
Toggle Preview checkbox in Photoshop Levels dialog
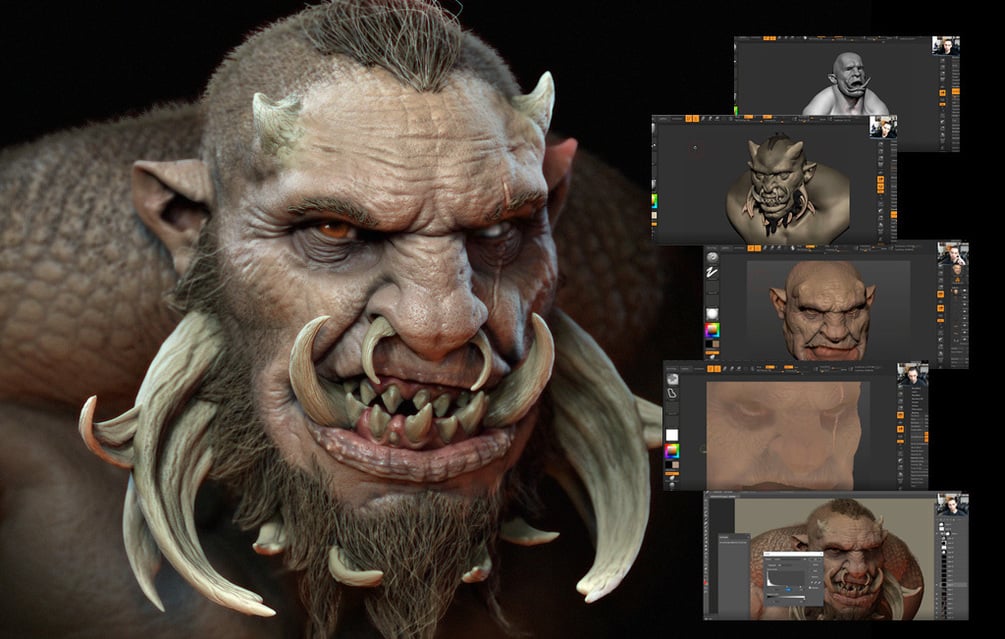point(810,588)
